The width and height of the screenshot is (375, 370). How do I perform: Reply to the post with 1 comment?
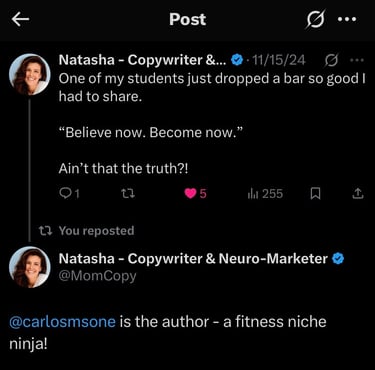[69, 193]
